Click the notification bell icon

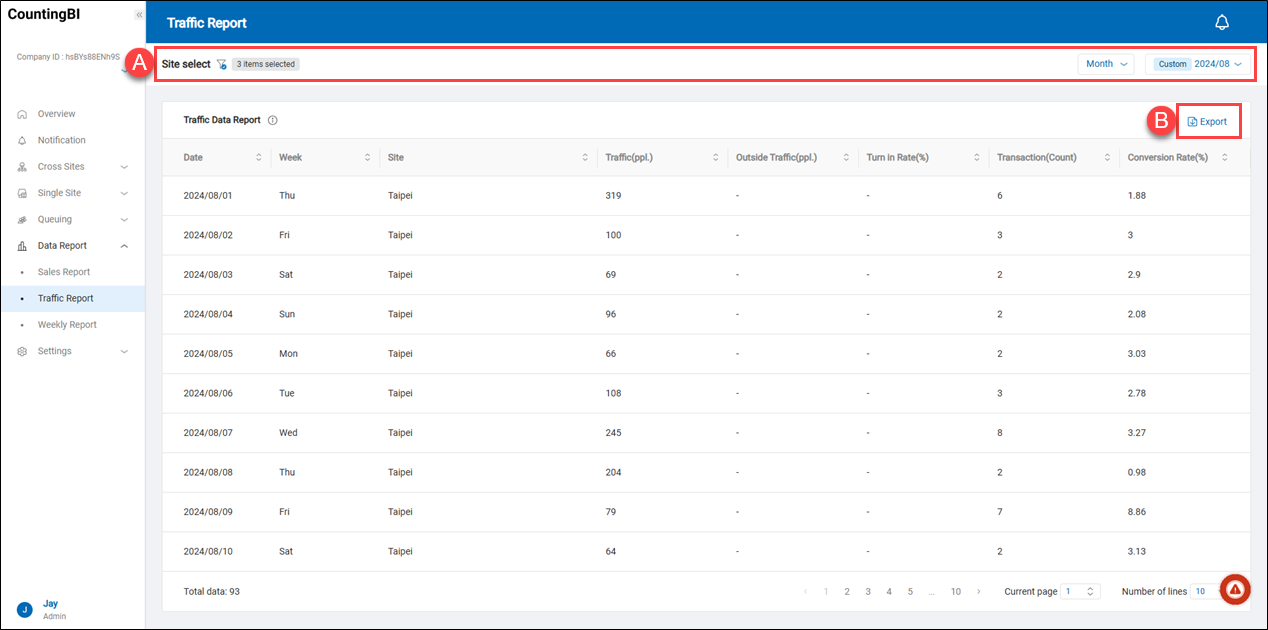[x=1221, y=22]
